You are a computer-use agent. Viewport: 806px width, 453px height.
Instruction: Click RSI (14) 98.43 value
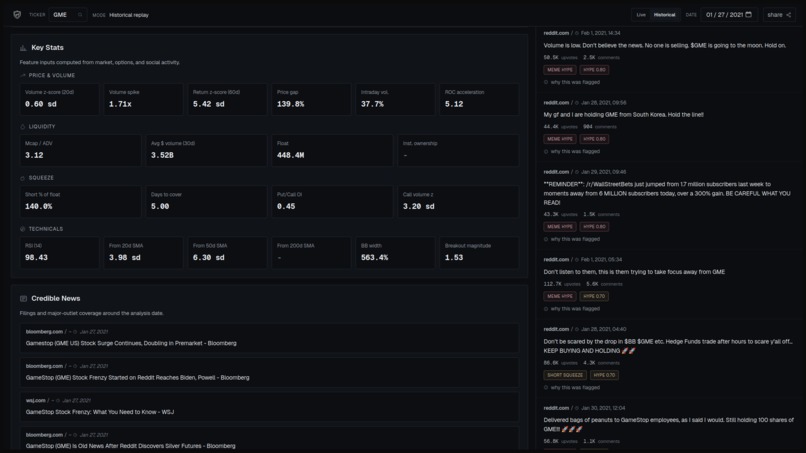pos(36,258)
